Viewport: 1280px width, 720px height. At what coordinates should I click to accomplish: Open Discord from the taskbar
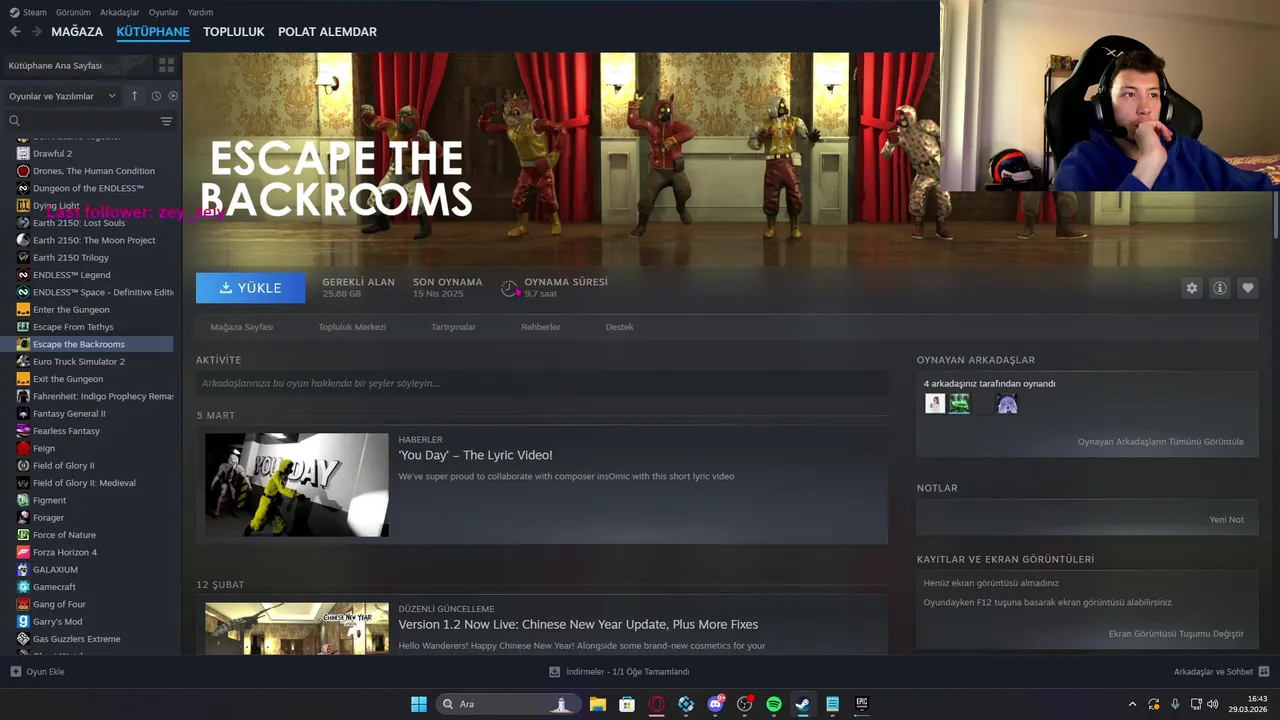(x=715, y=704)
